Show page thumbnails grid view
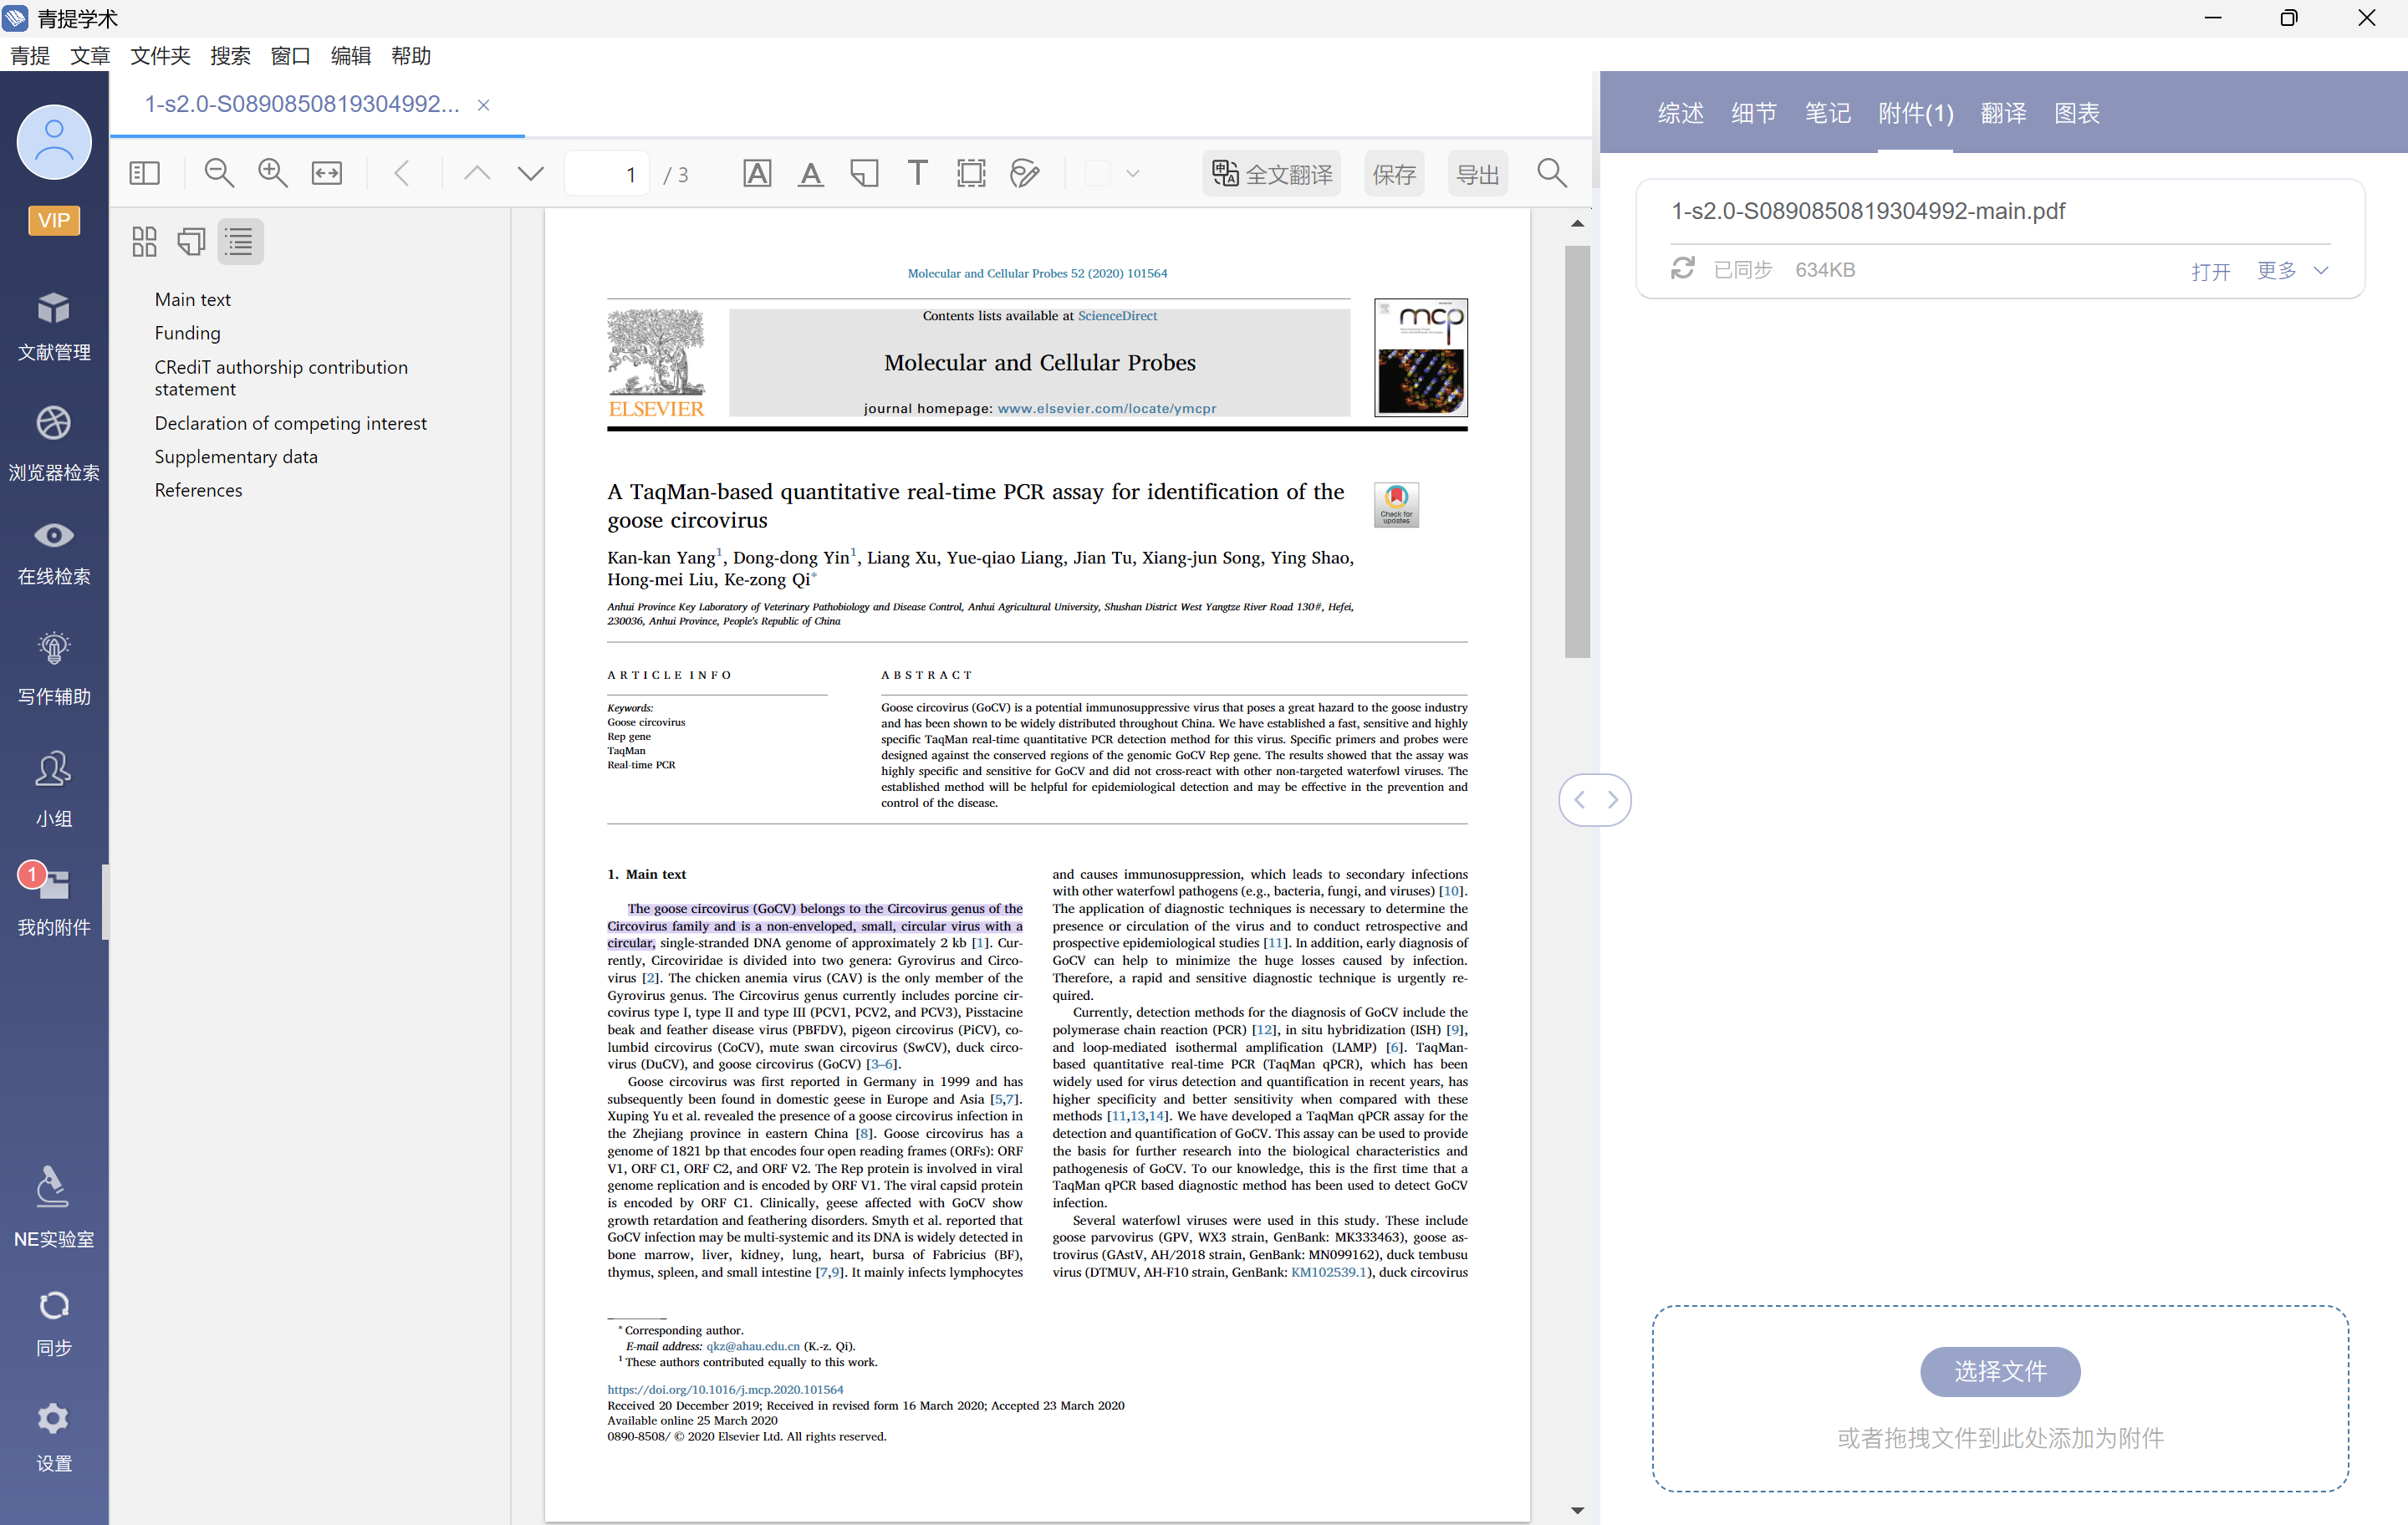Image resolution: width=2408 pixels, height=1525 pixels. tap(144, 241)
